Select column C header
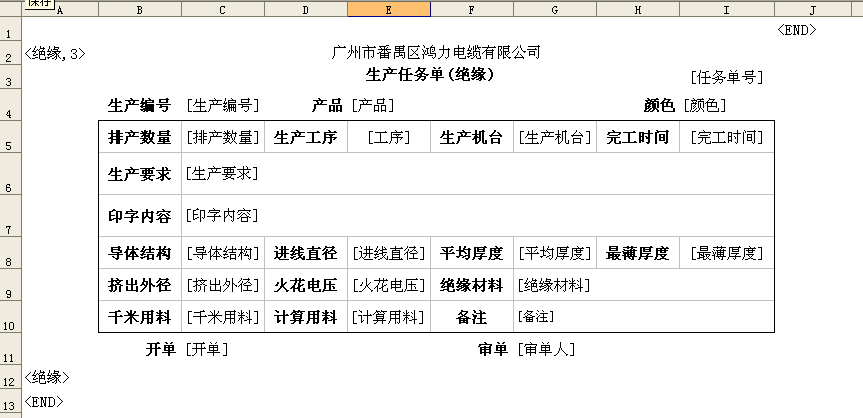Screen dimensions: 863x418 [223, 9]
